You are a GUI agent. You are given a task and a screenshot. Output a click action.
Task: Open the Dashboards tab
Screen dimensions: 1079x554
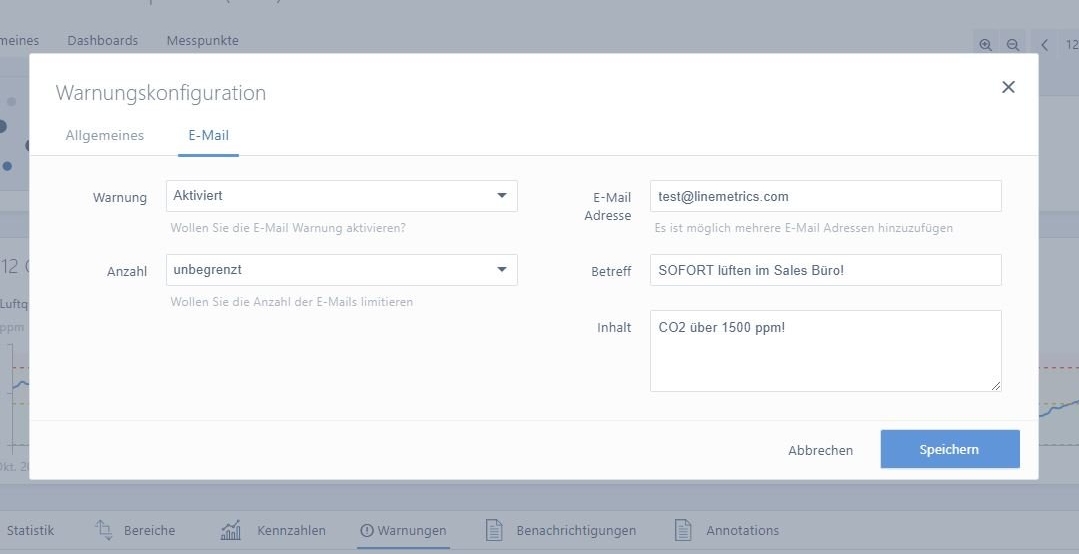[x=103, y=41]
